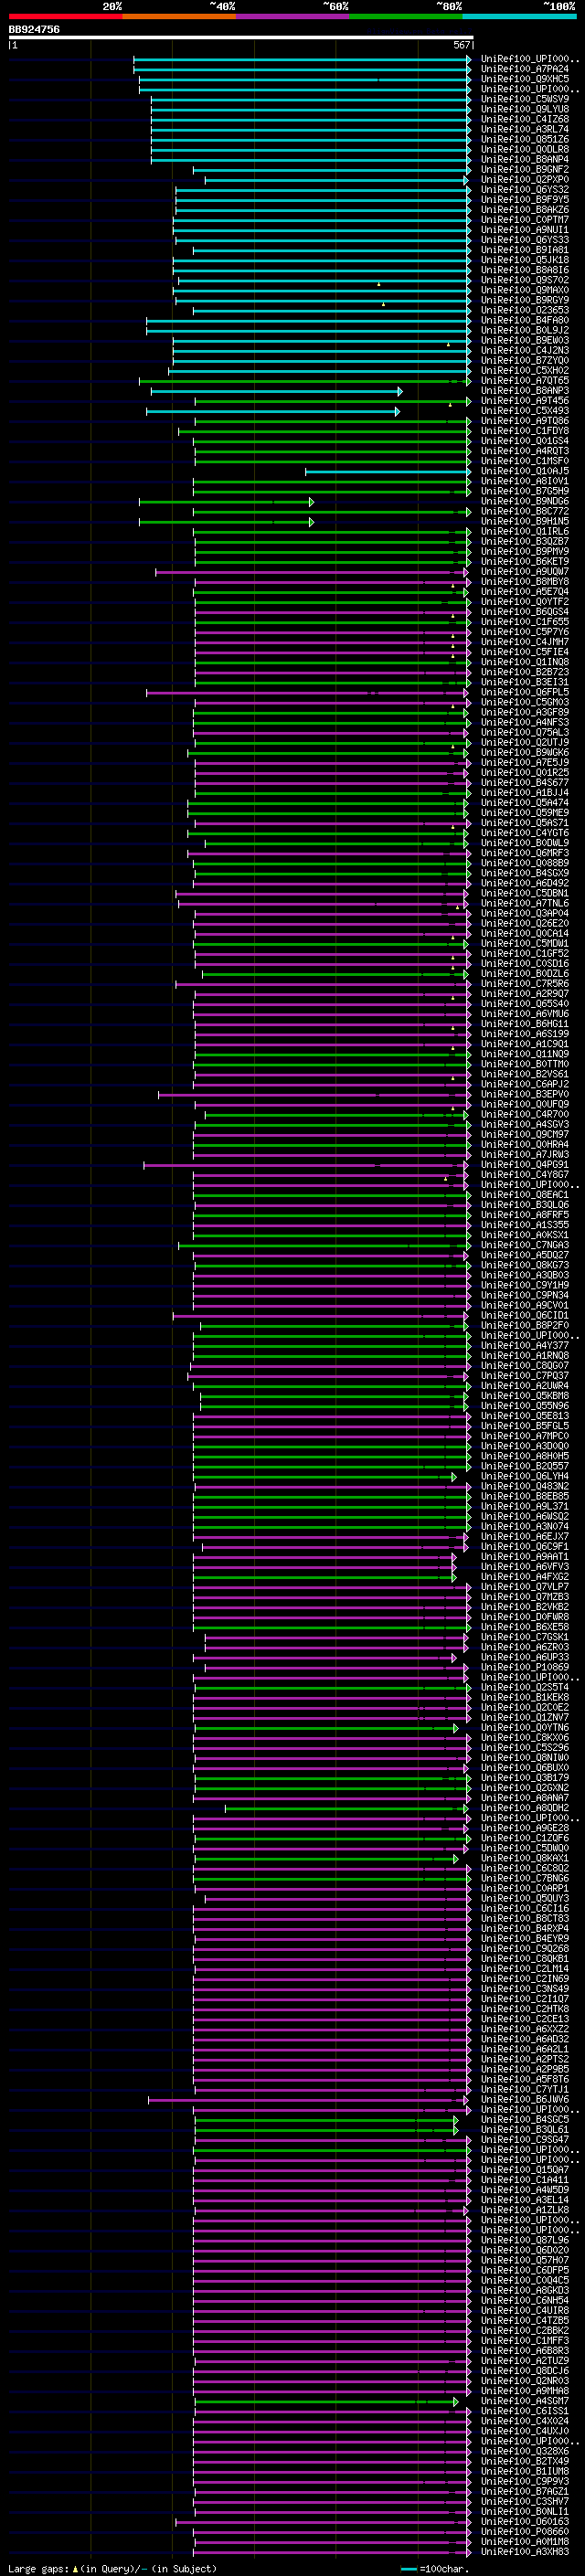The image size is (585, 2576).
Task: Click label UniRef100_Q75AL3
Action: [525, 732]
